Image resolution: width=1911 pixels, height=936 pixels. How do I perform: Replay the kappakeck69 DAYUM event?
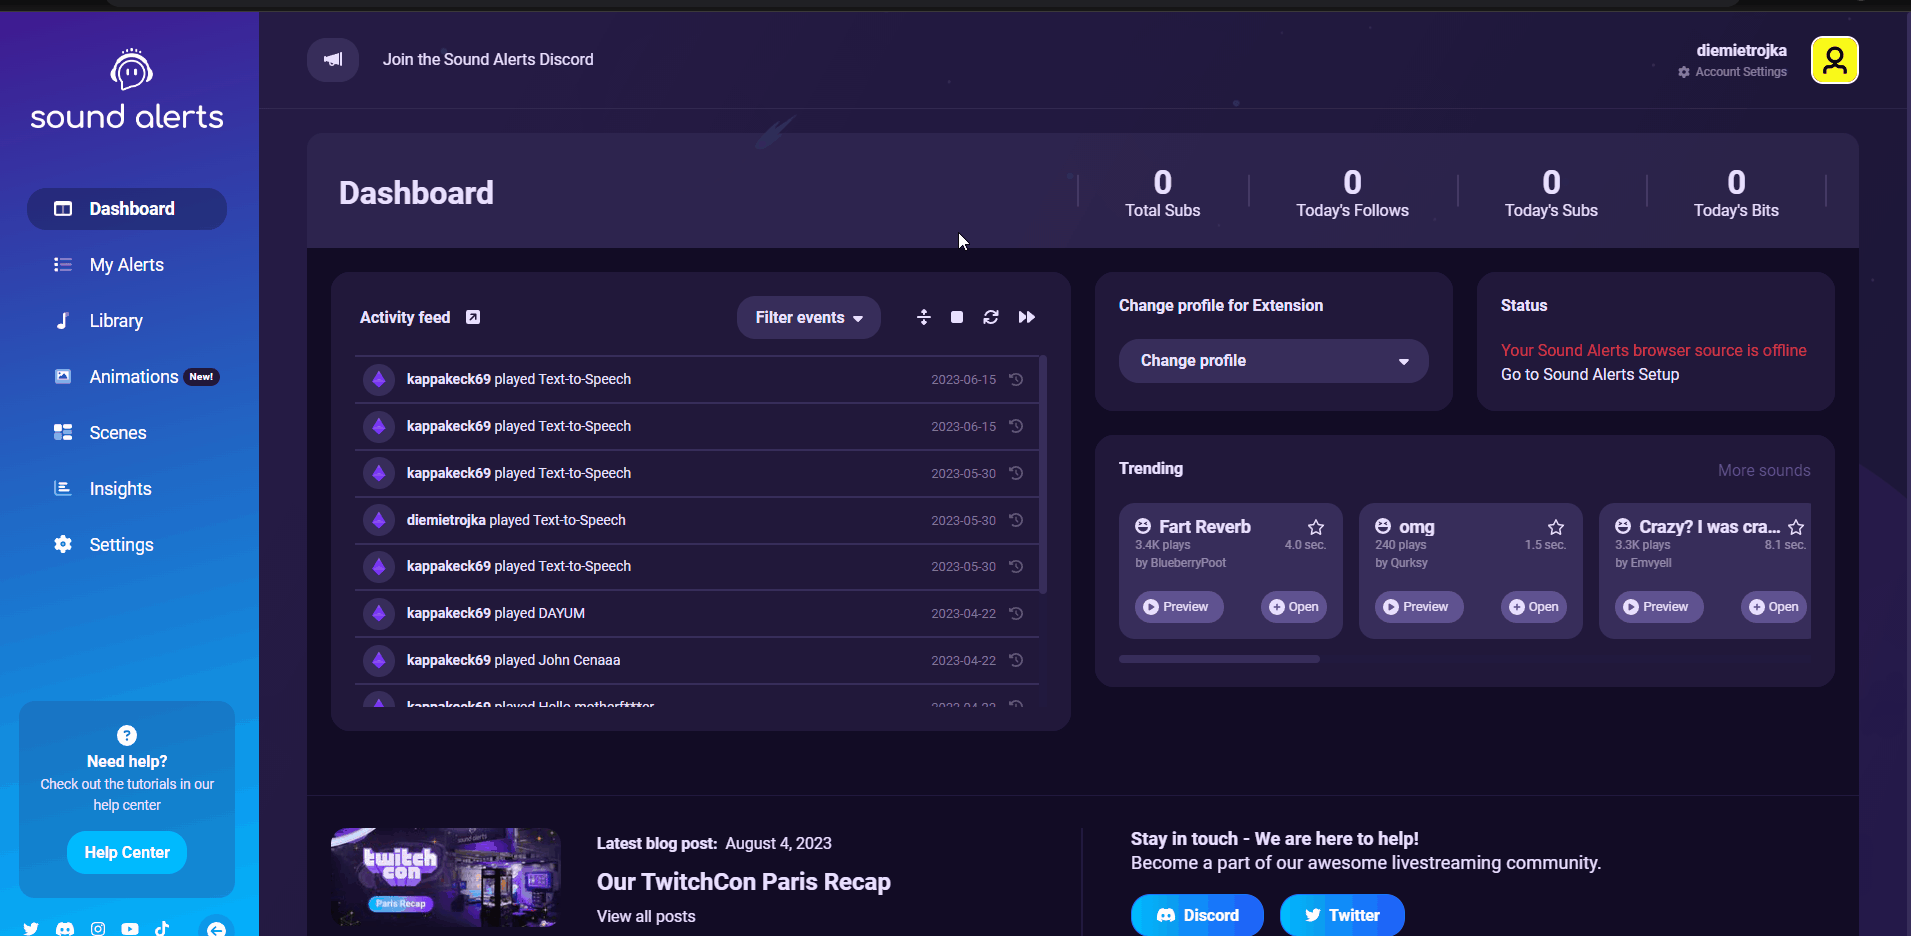[x=1016, y=613]
